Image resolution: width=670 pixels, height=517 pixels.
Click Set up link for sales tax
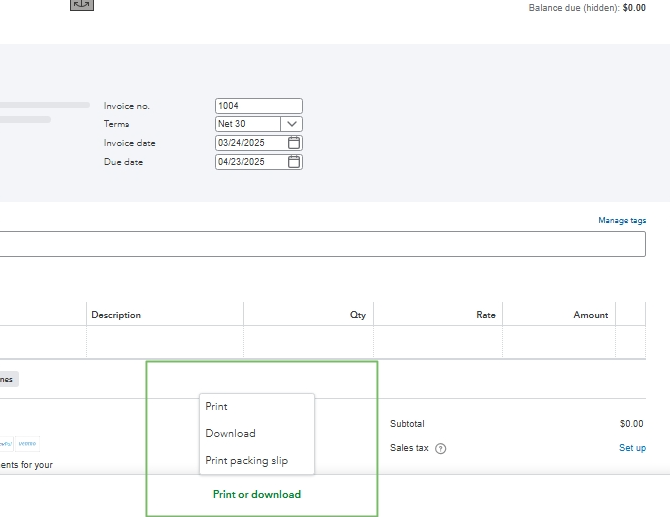[x=632, y=448]
